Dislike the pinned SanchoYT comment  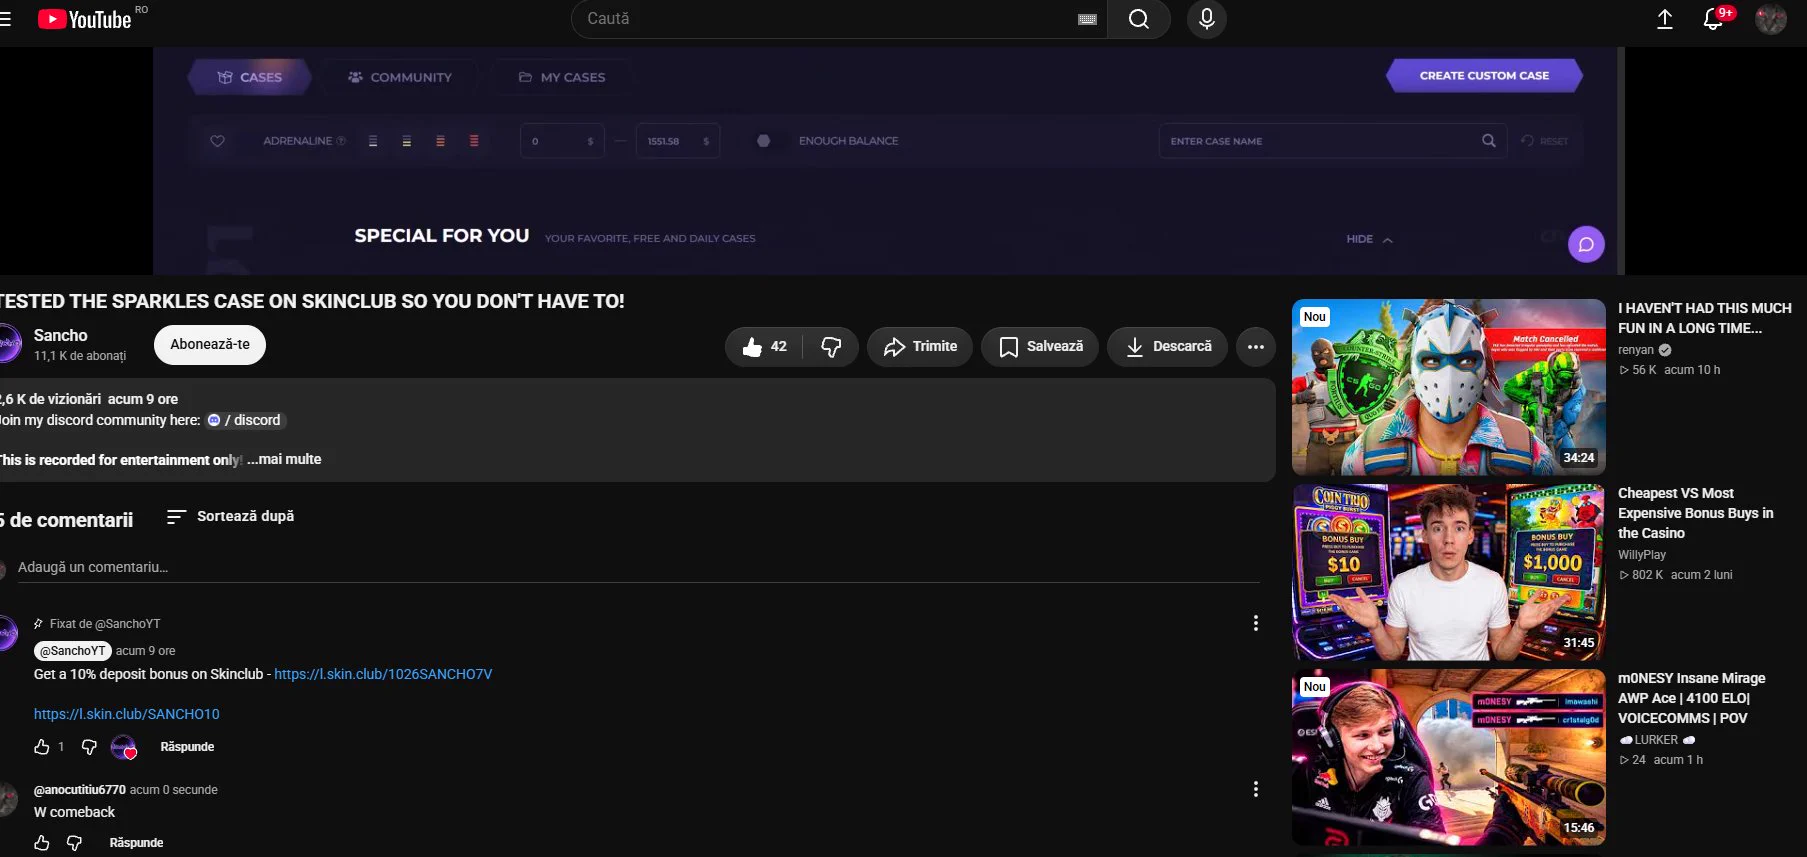(89, 747)
